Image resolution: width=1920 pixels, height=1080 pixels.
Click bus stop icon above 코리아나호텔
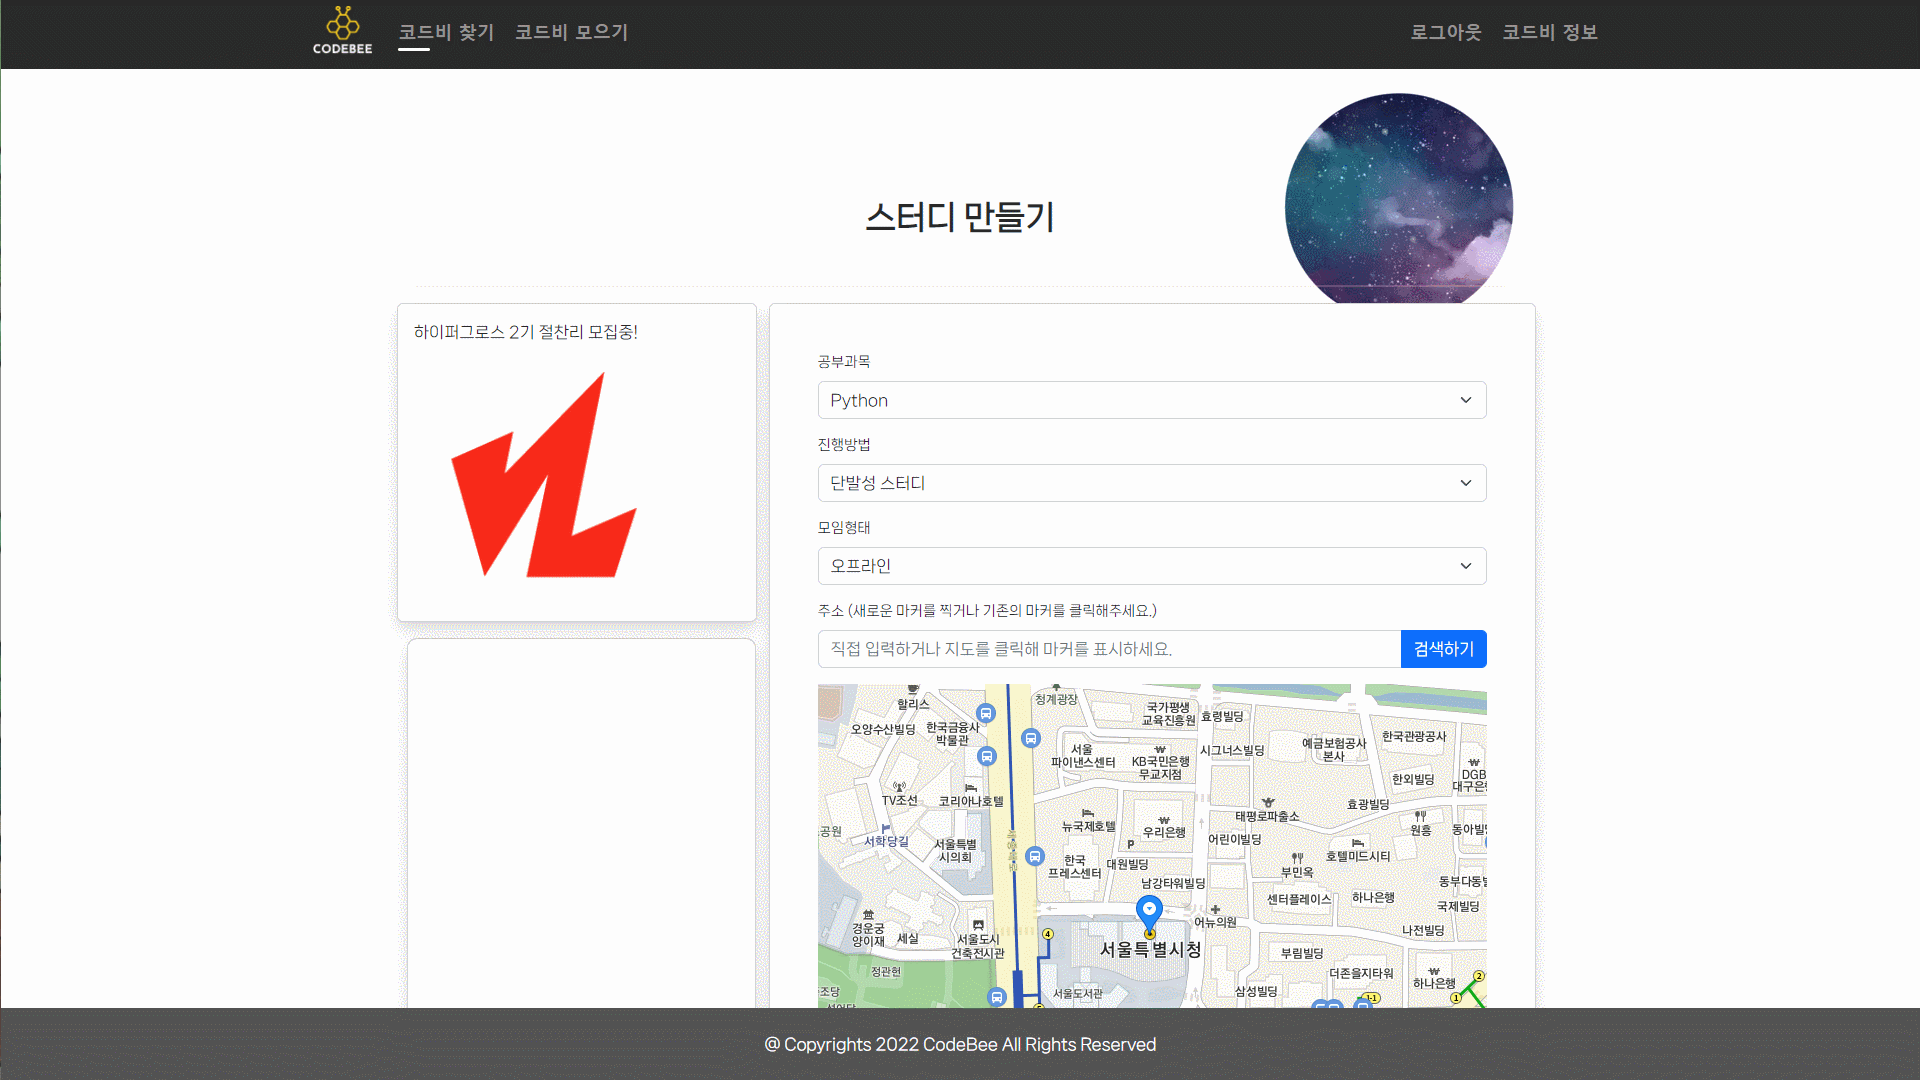coord(987,757)
